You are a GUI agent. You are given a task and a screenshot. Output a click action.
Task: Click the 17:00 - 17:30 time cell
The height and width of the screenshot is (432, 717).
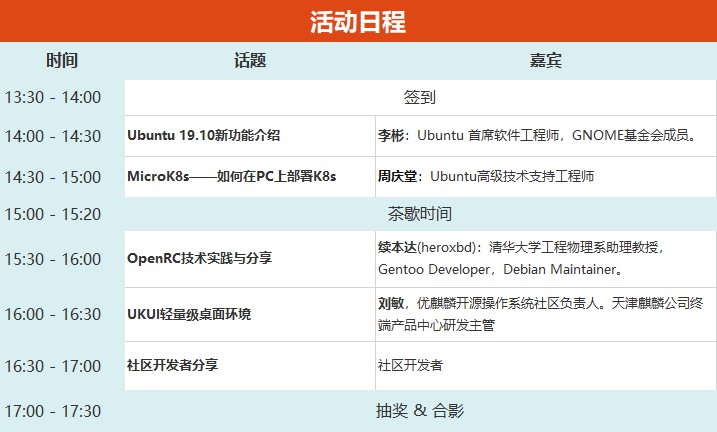pos(53,411)
